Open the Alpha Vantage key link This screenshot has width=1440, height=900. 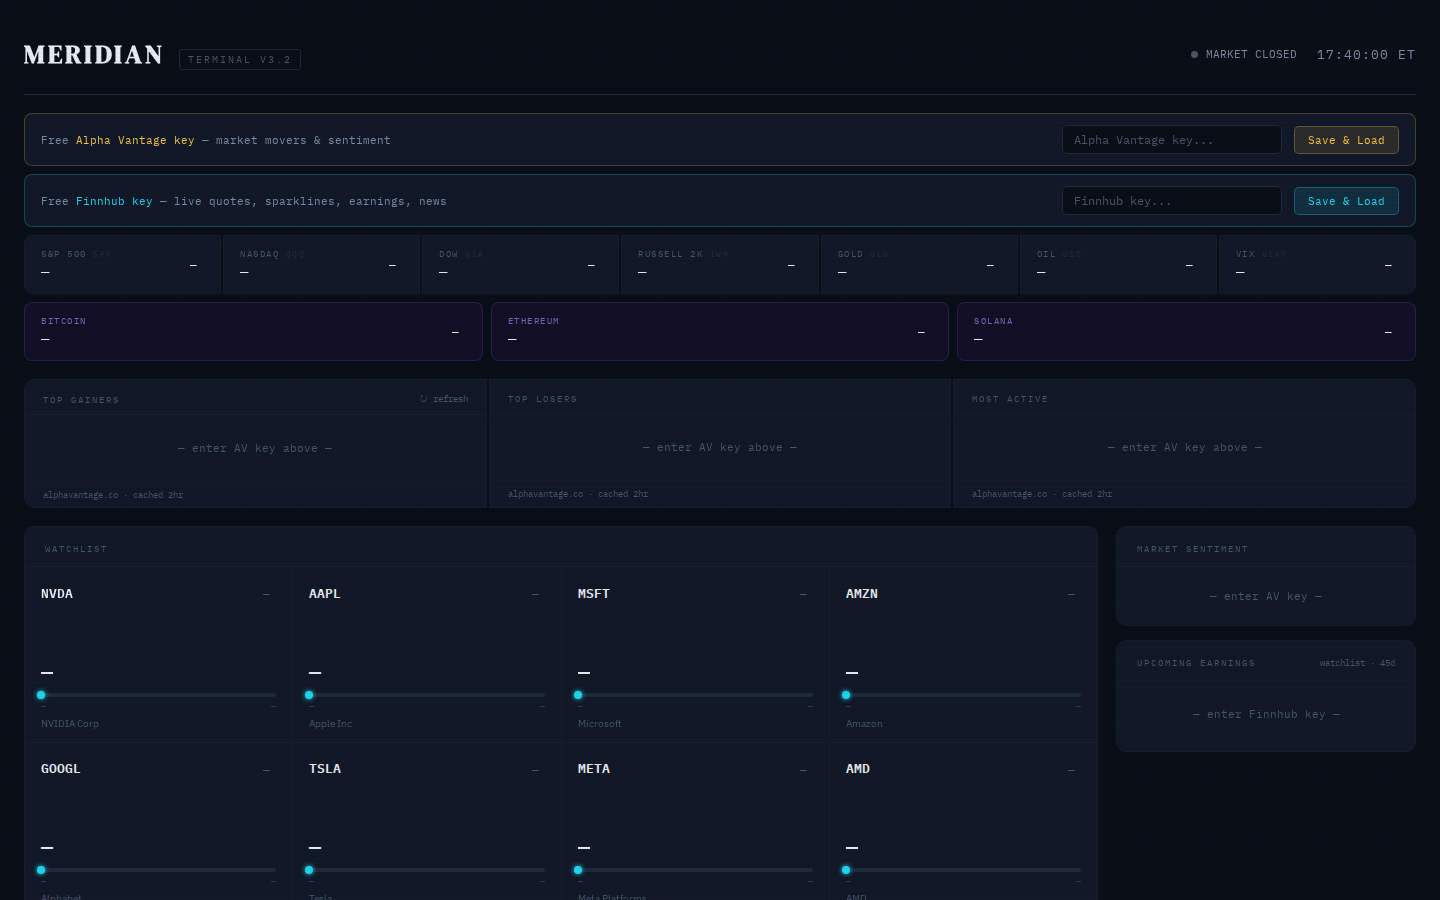pyautogui.click(x=135, y=141)
